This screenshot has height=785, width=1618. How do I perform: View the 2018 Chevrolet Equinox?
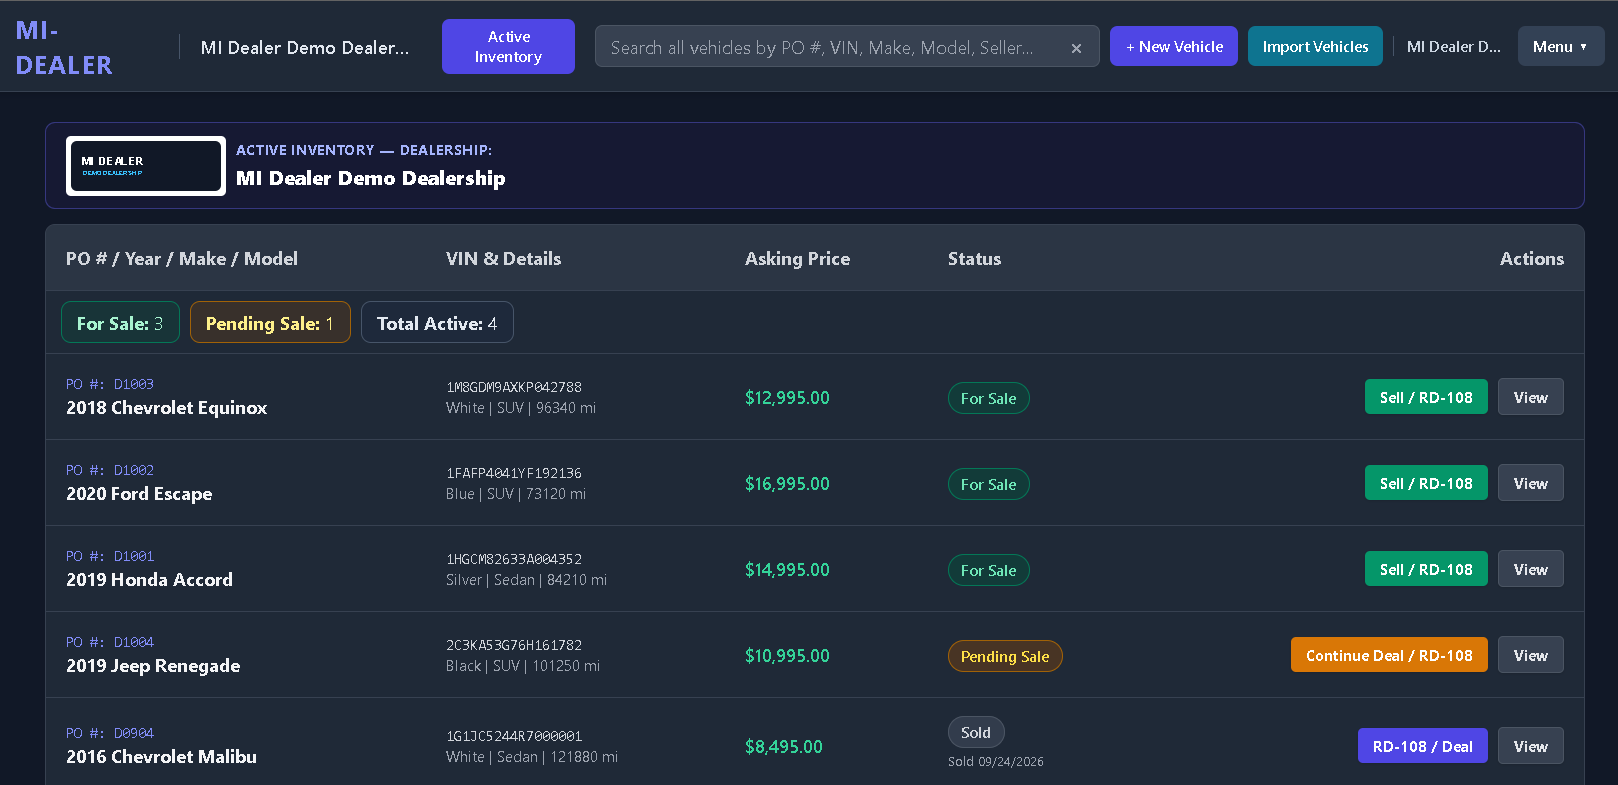(1530, 397)
